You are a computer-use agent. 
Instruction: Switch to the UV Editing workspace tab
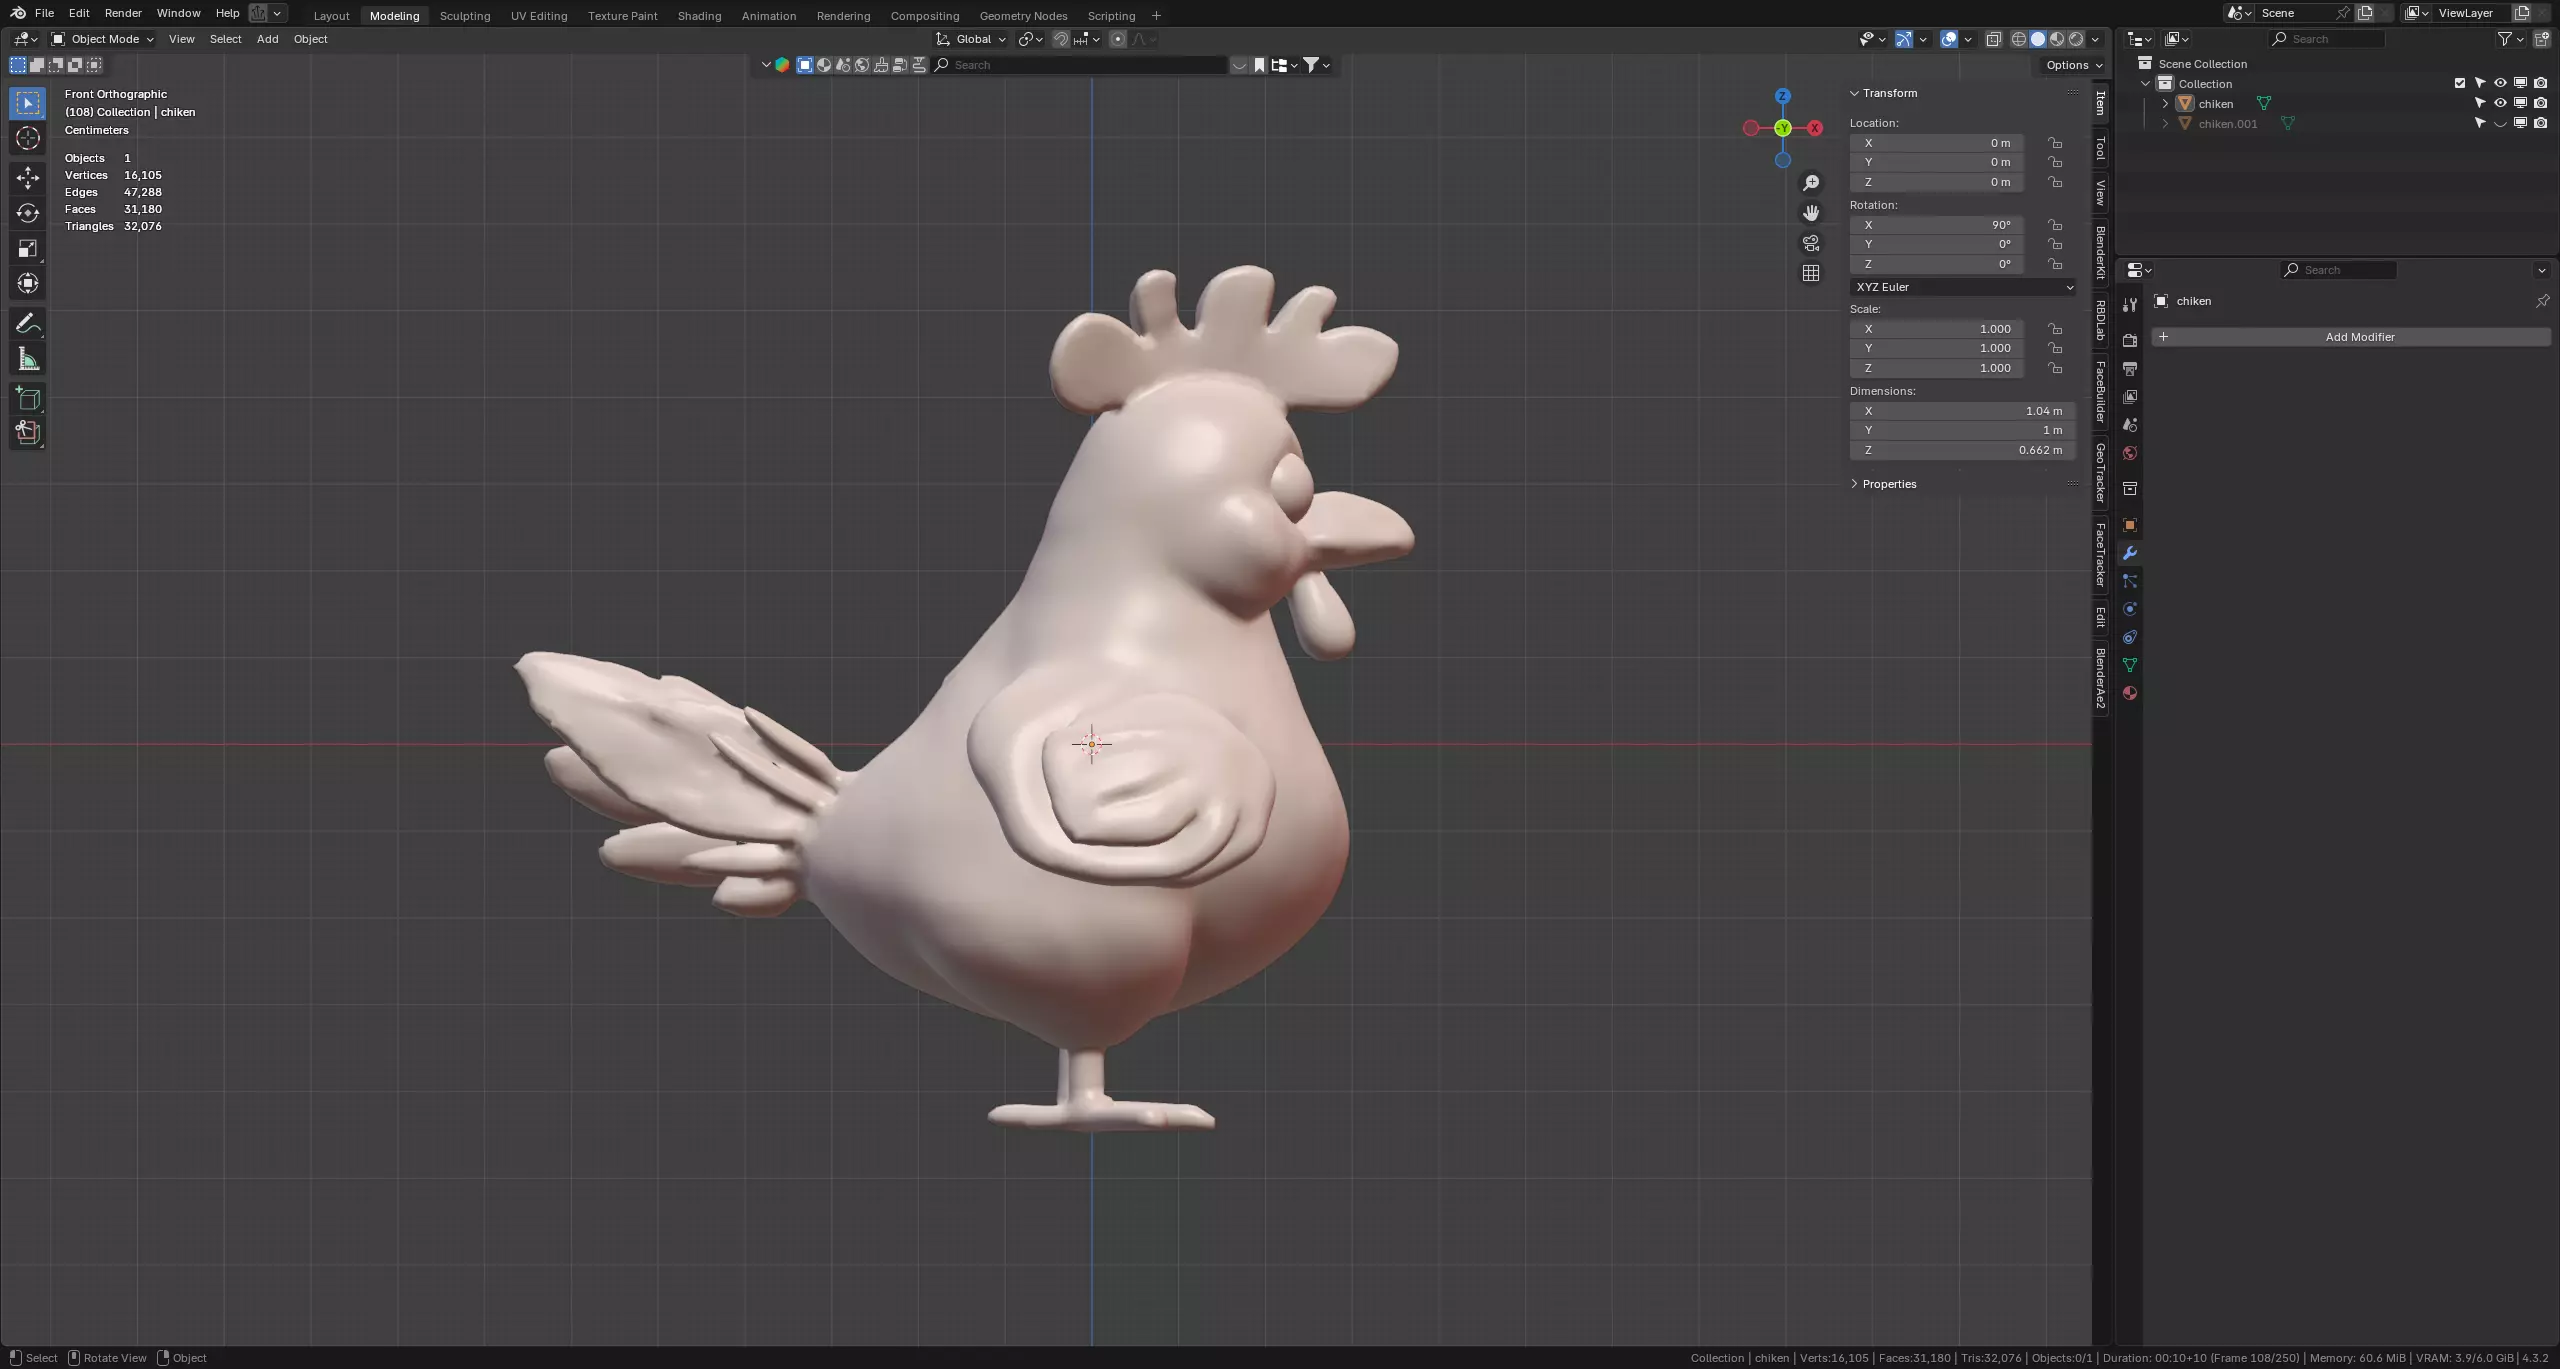tap(539, 16)
